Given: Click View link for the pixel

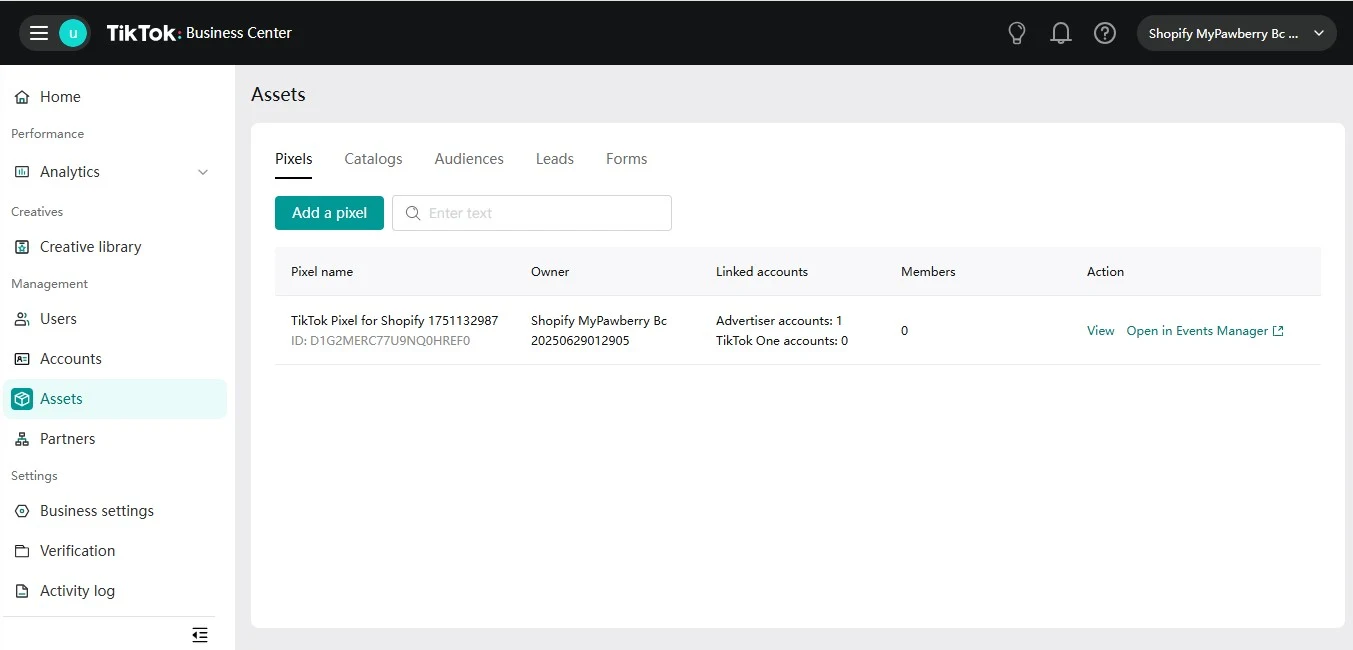Looking at the screenshot, I should pyautogui.click(x=1100, y=331).
